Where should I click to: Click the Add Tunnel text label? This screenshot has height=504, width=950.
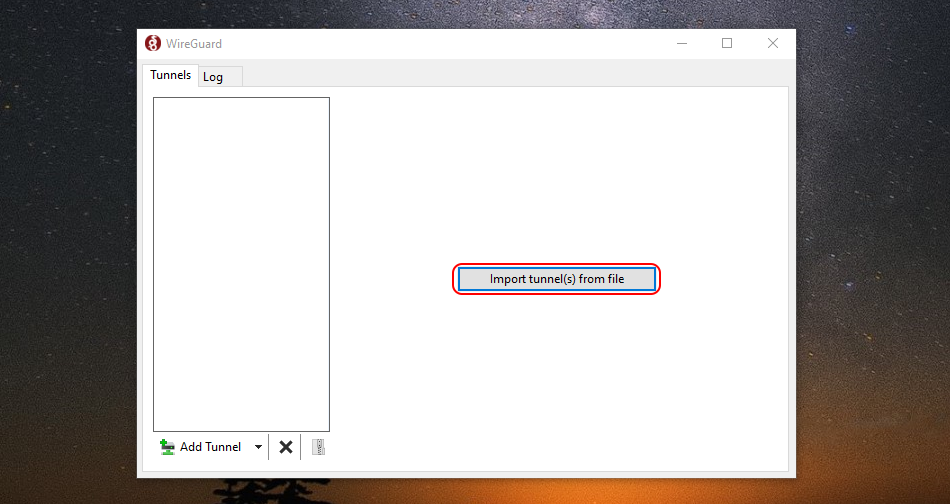(x=210, y=447)
